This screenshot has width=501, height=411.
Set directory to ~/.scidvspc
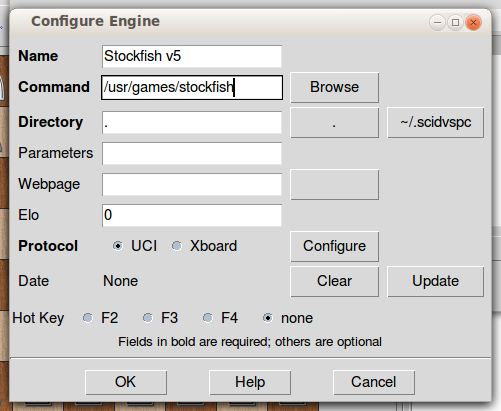435,122
